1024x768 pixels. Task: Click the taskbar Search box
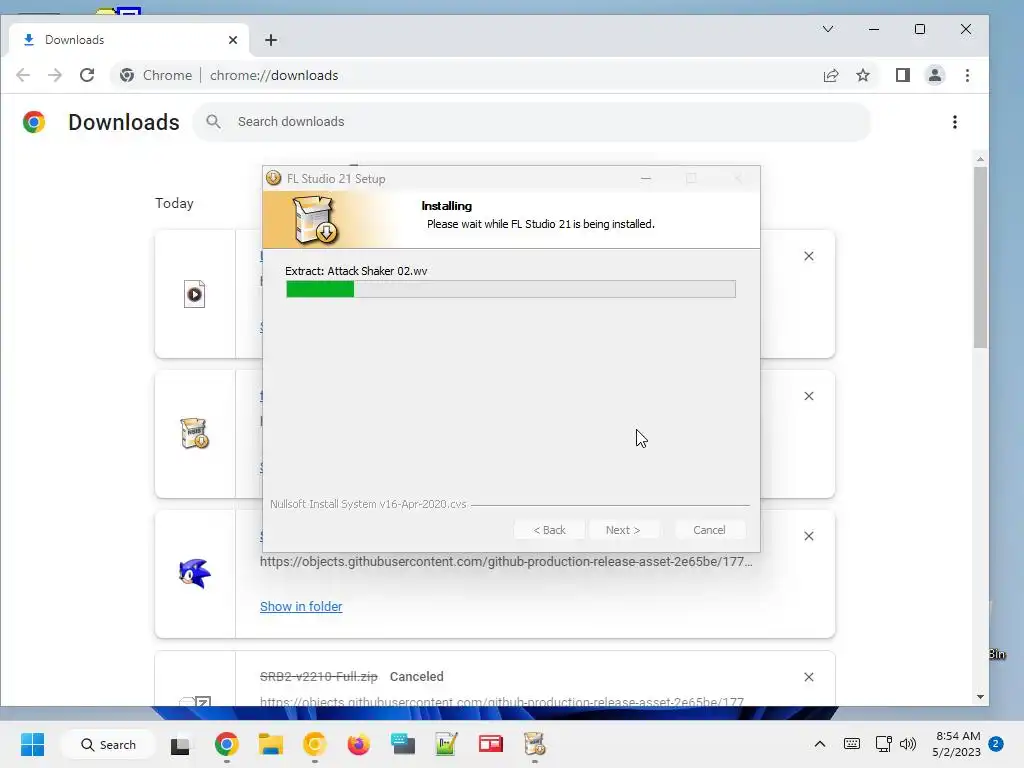(108, 744)
